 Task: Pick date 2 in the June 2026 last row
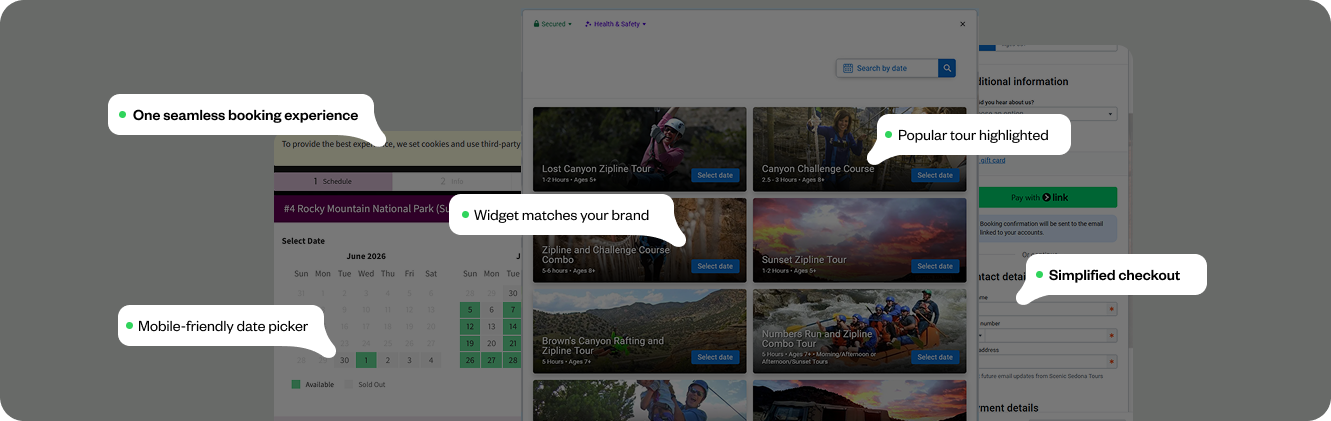(388, 360)
